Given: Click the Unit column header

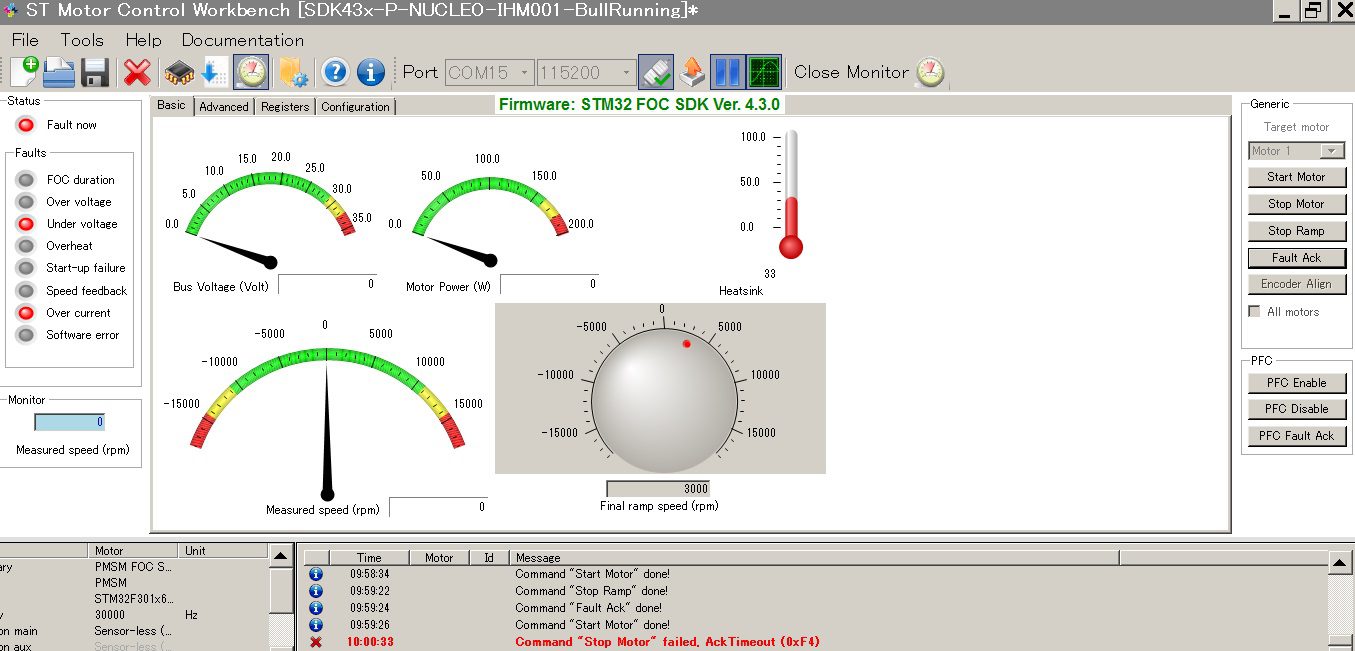Looking at the screenshot, I should pyautogui.click(x=223, y=551).
